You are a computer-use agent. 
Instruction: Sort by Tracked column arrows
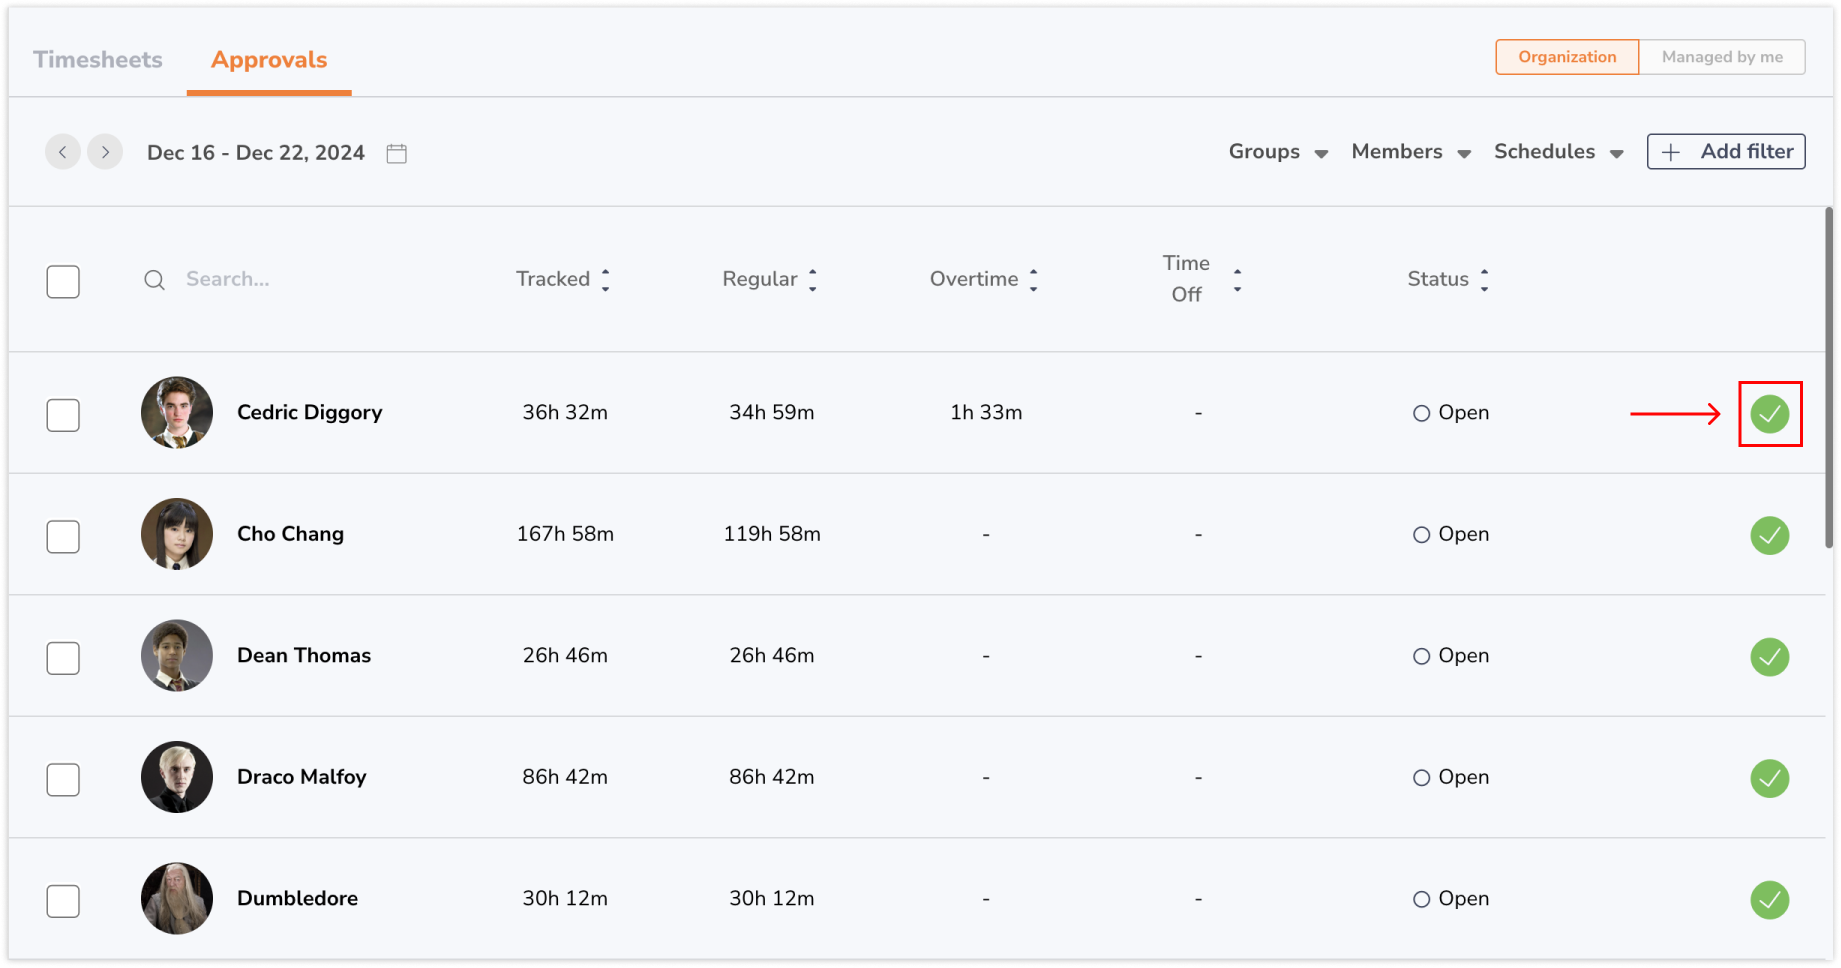point(605,280)
